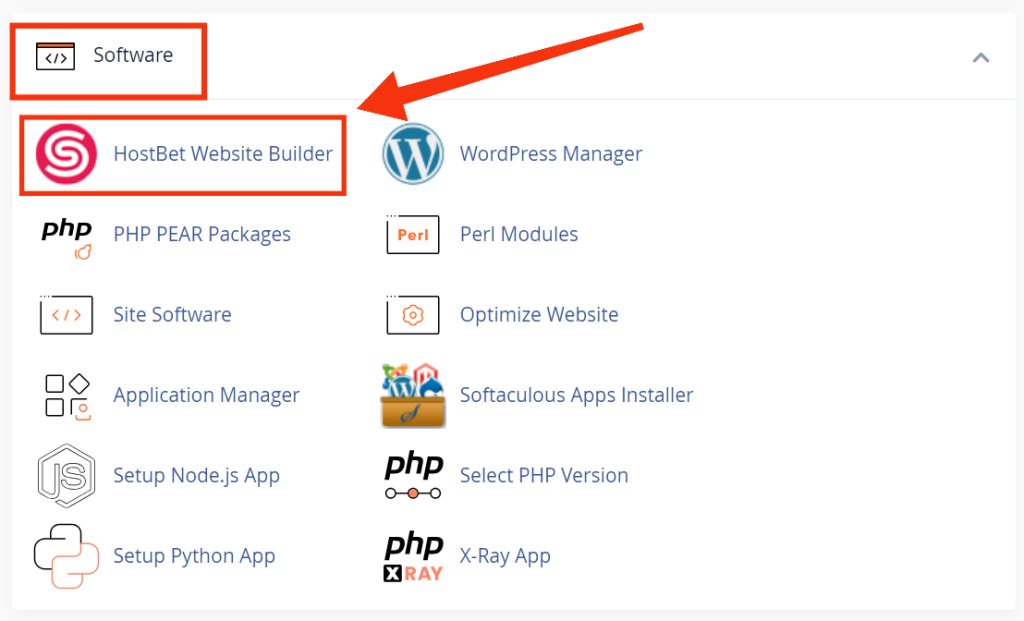Select the Site Software code icon

(x=66, y=314)
